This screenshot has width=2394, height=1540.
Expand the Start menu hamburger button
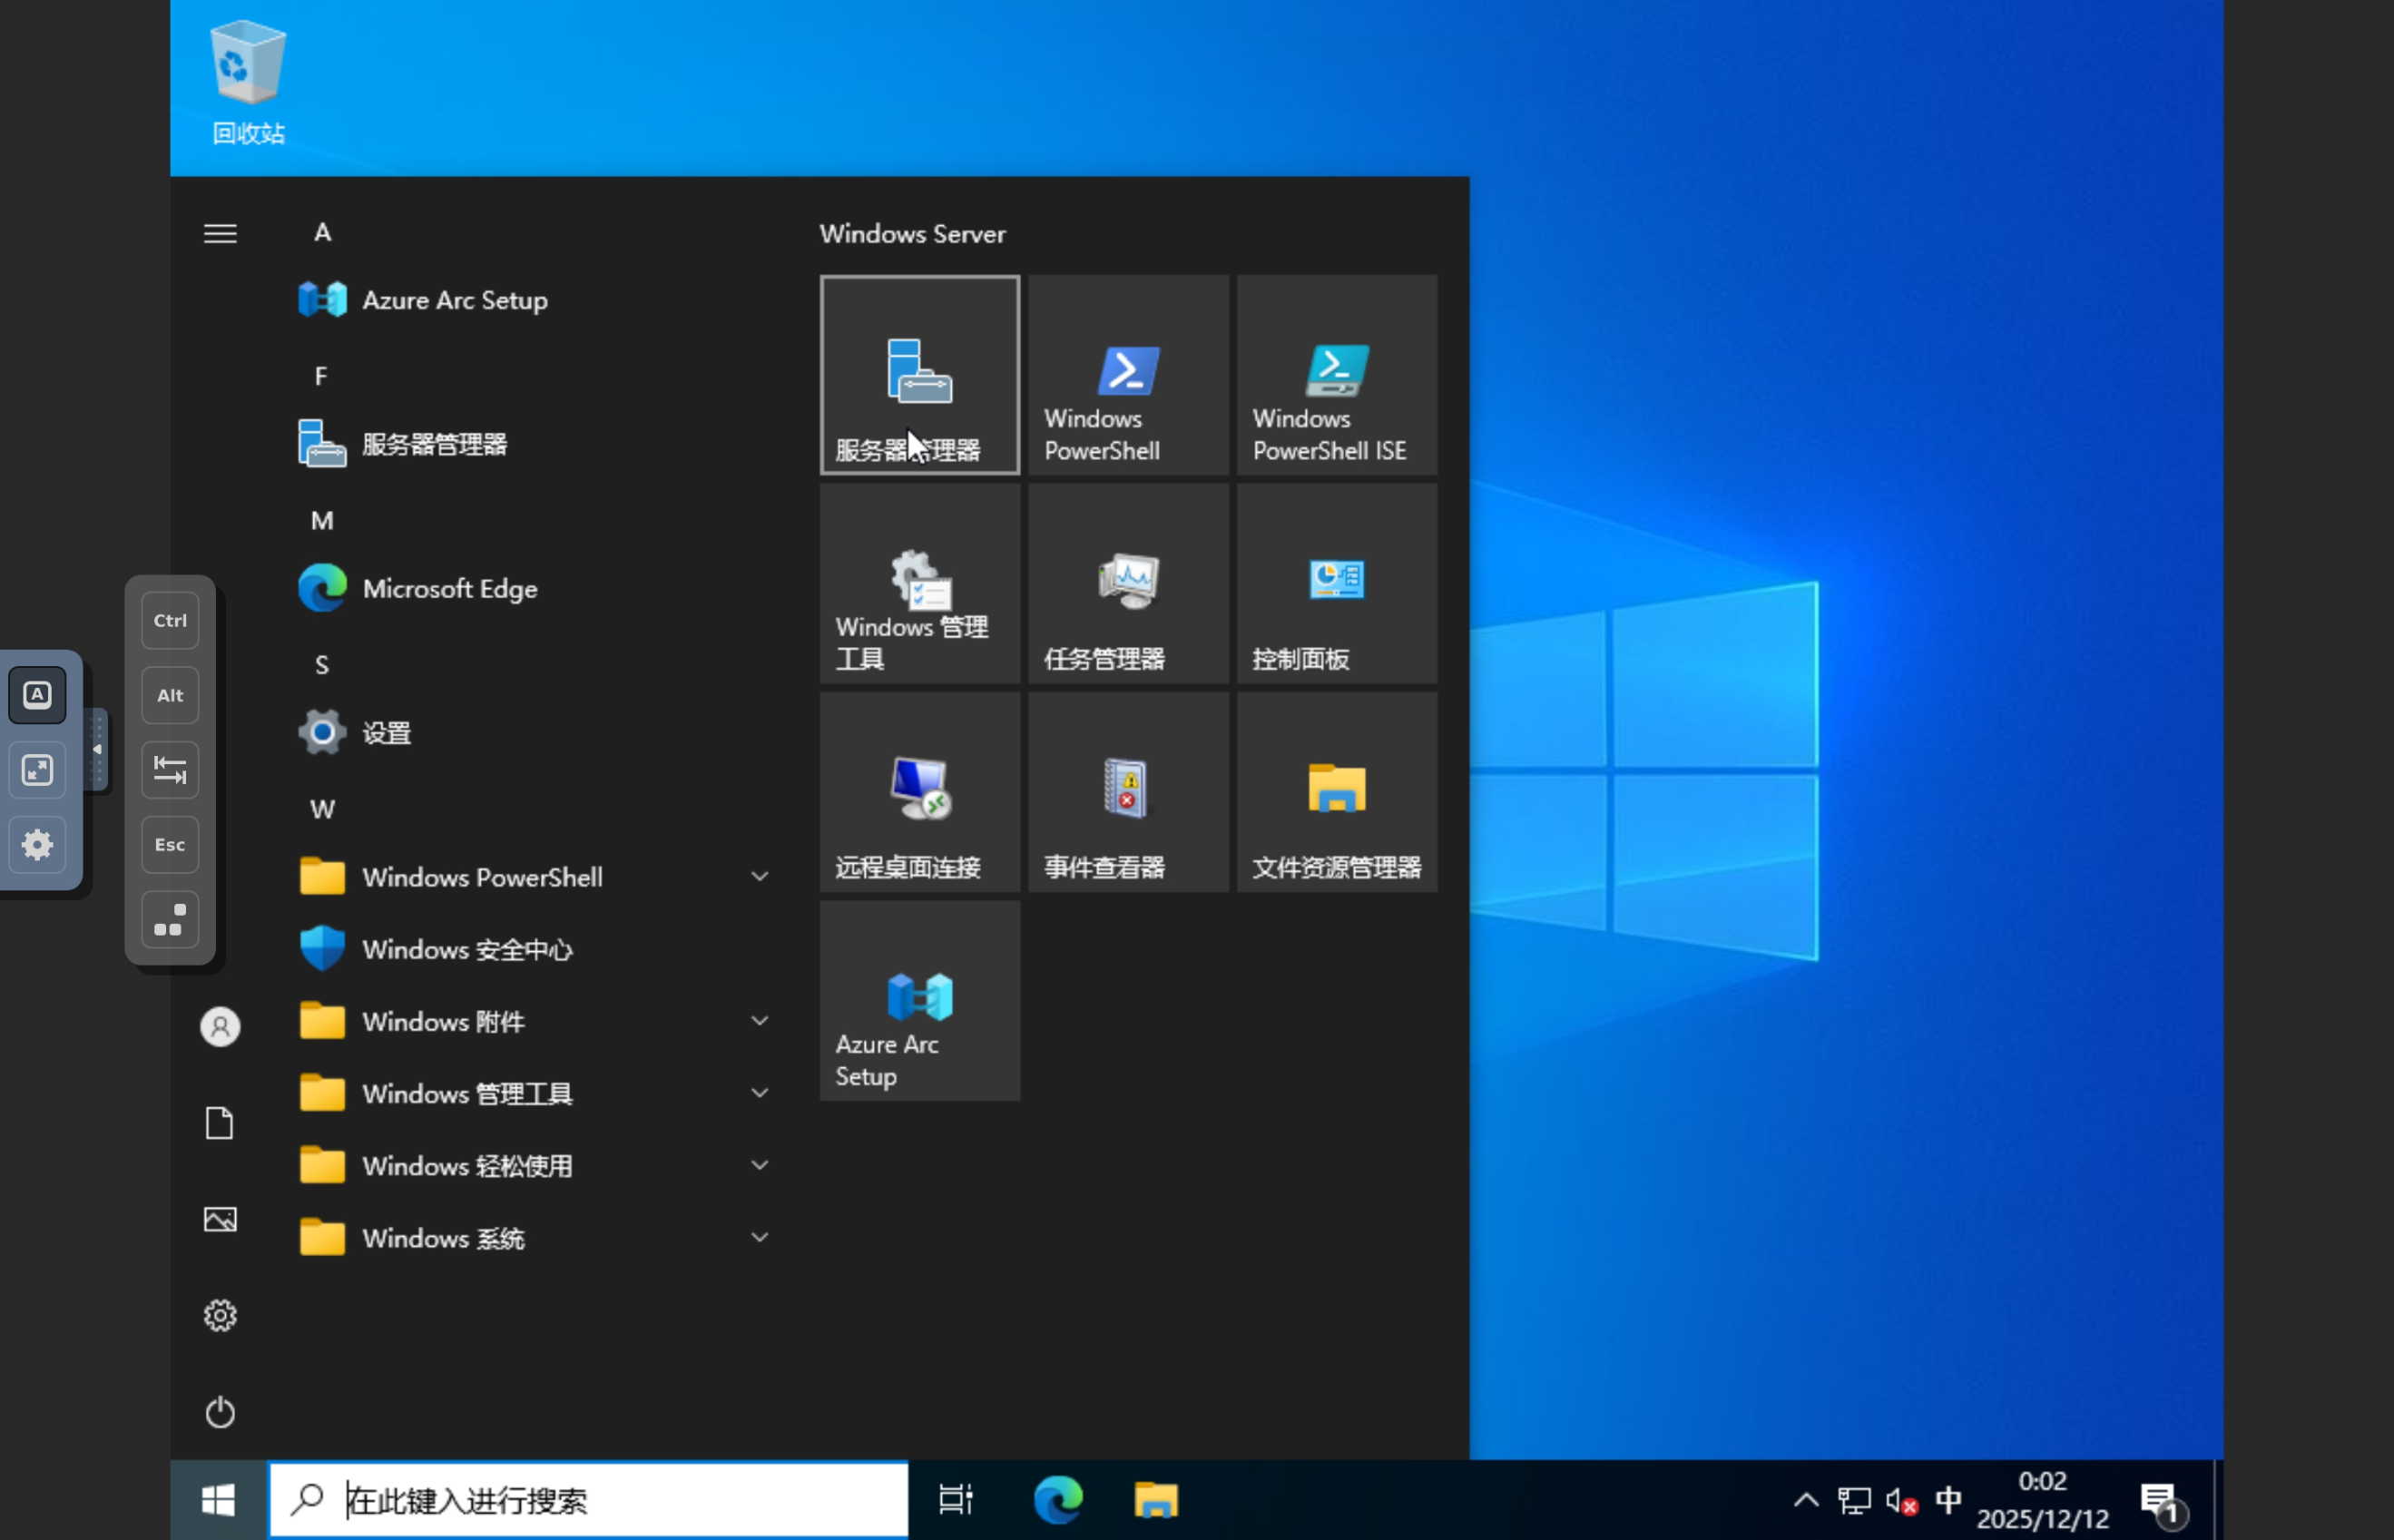coord(220,234)
